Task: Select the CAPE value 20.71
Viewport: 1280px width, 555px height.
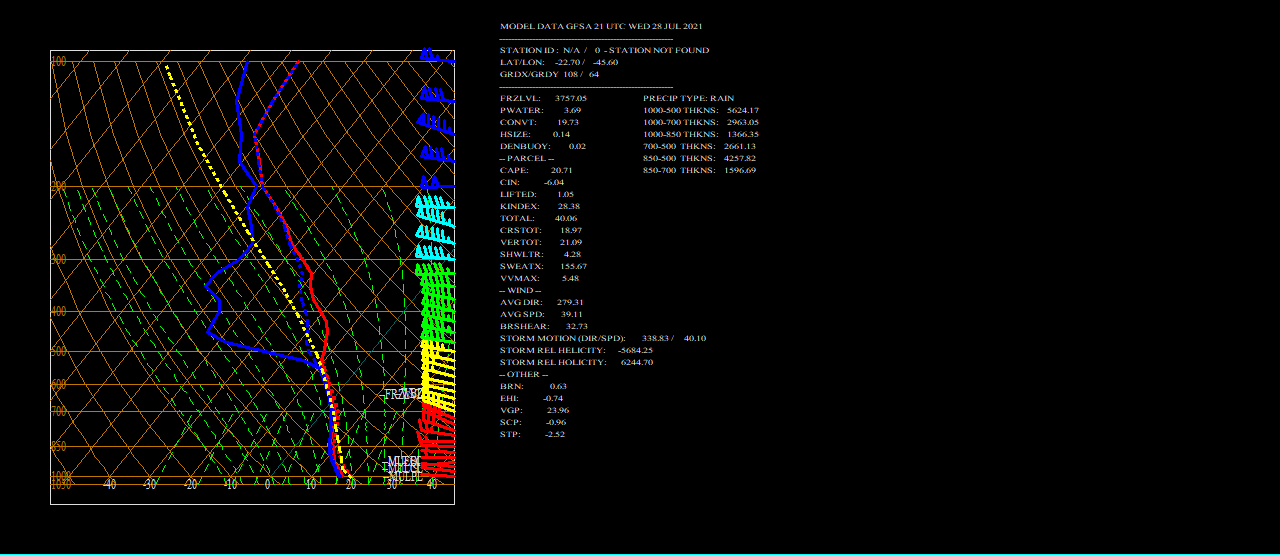Action: [x=561, y=170]
